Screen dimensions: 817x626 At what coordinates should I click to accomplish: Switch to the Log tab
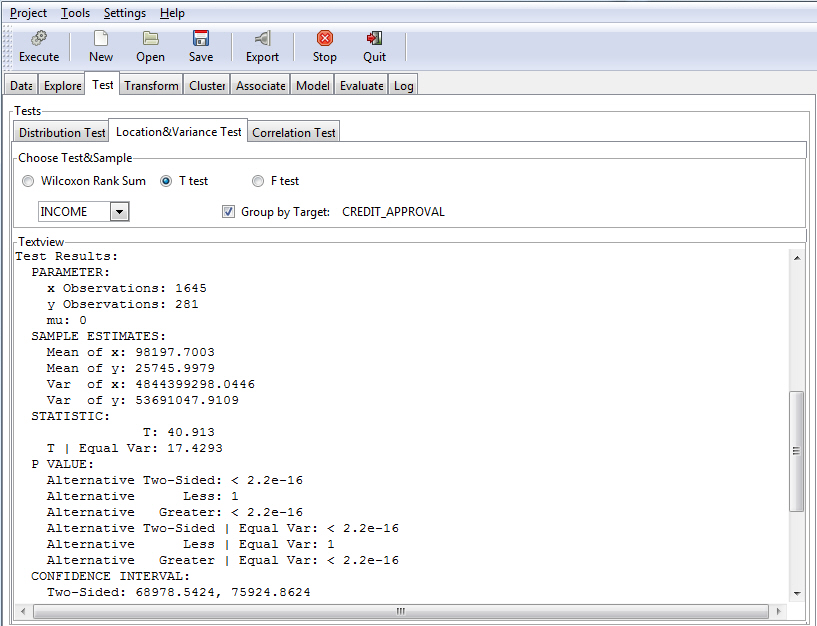coord(403,85)
